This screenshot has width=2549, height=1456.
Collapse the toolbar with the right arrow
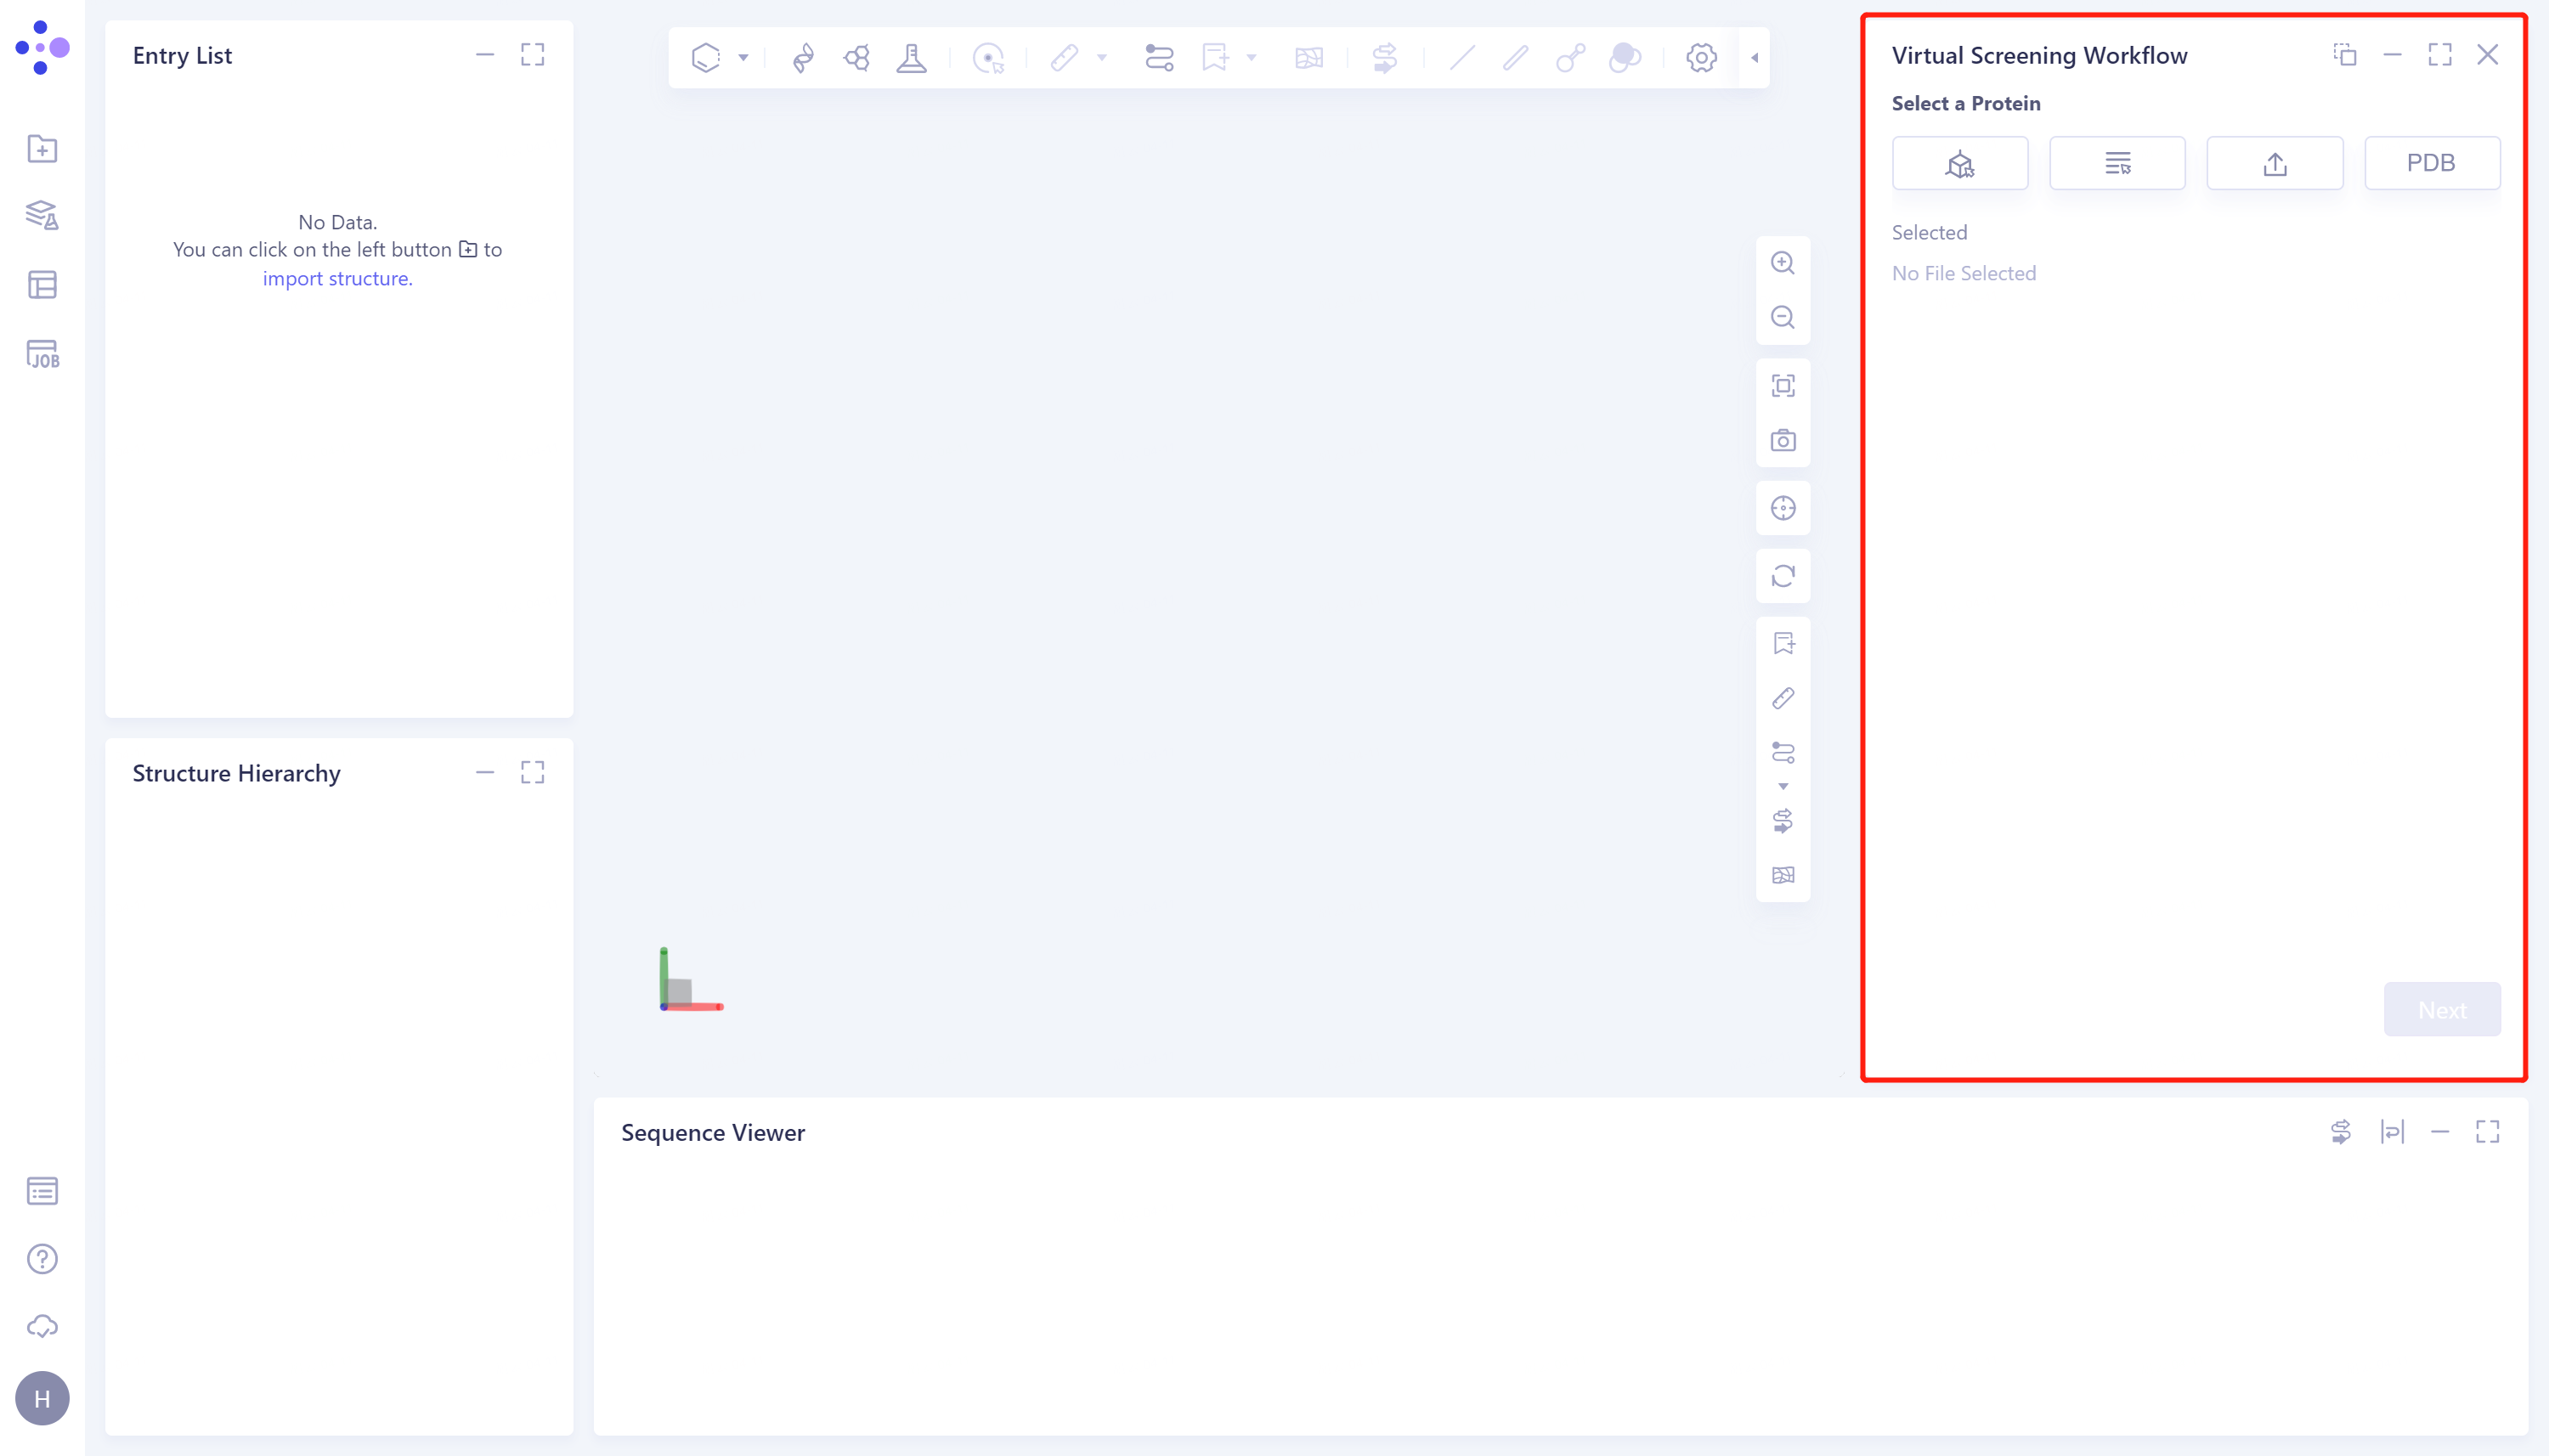1755,57
